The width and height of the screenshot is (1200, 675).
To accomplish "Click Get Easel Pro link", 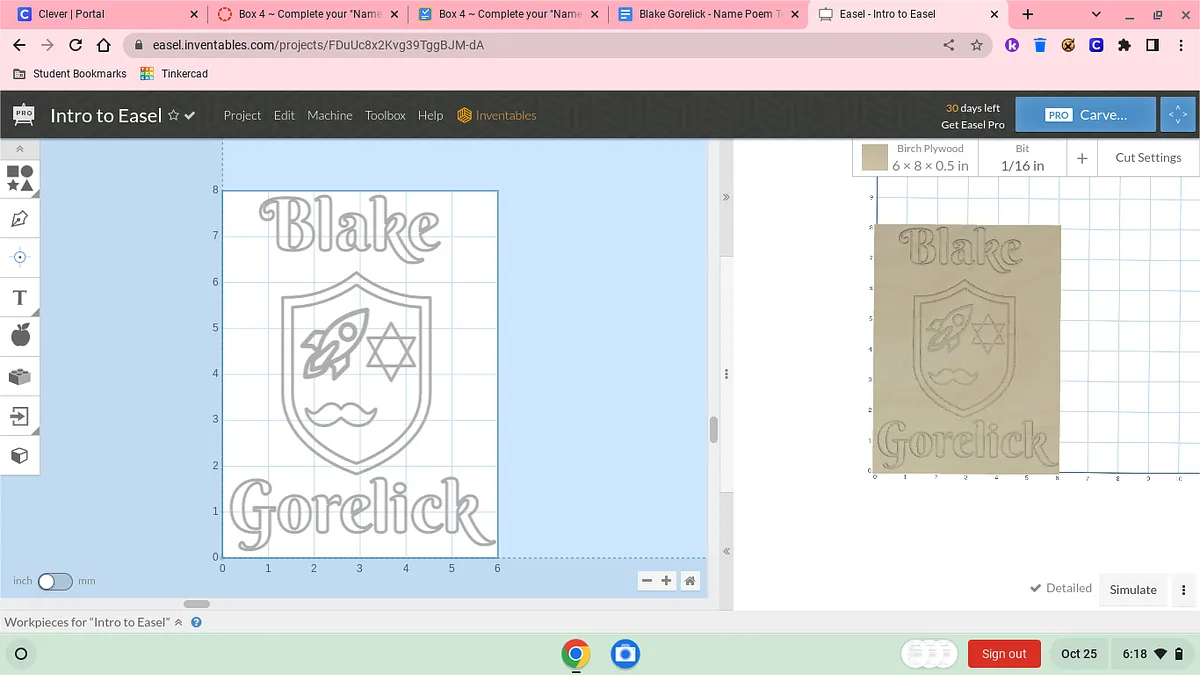I will pos(973,125).
